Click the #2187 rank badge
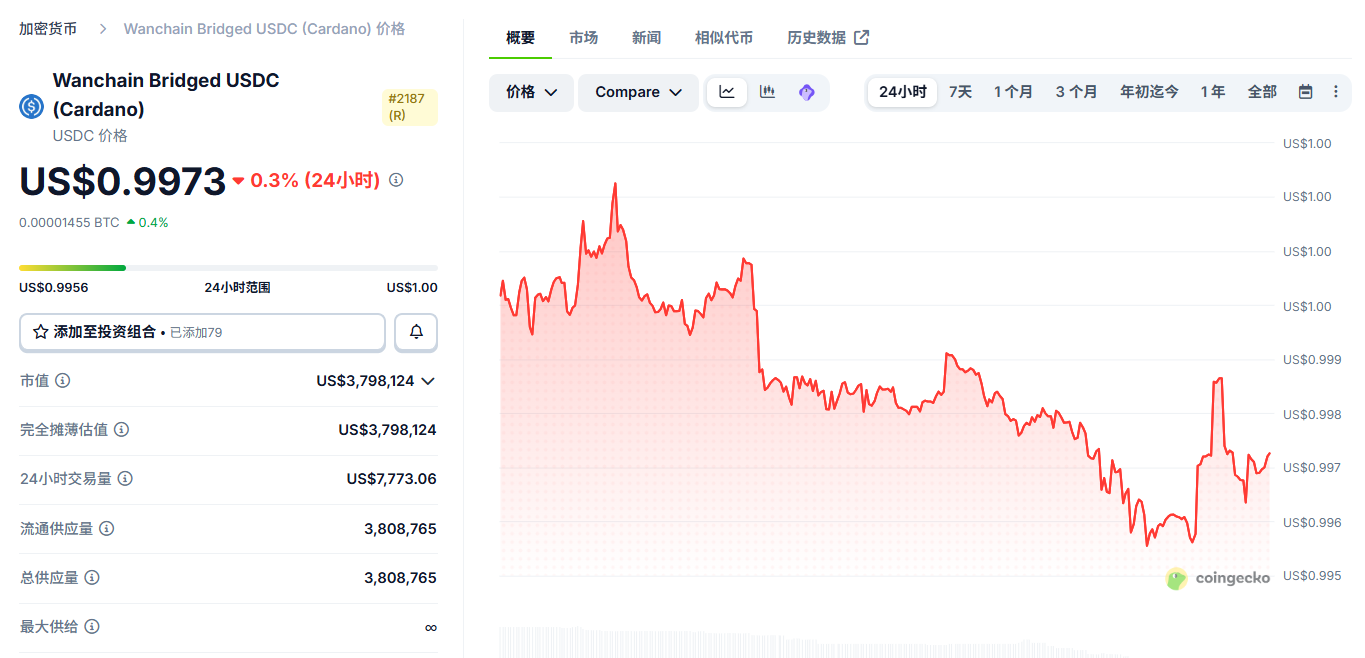Screen dimensions: 1365x658 409,107
